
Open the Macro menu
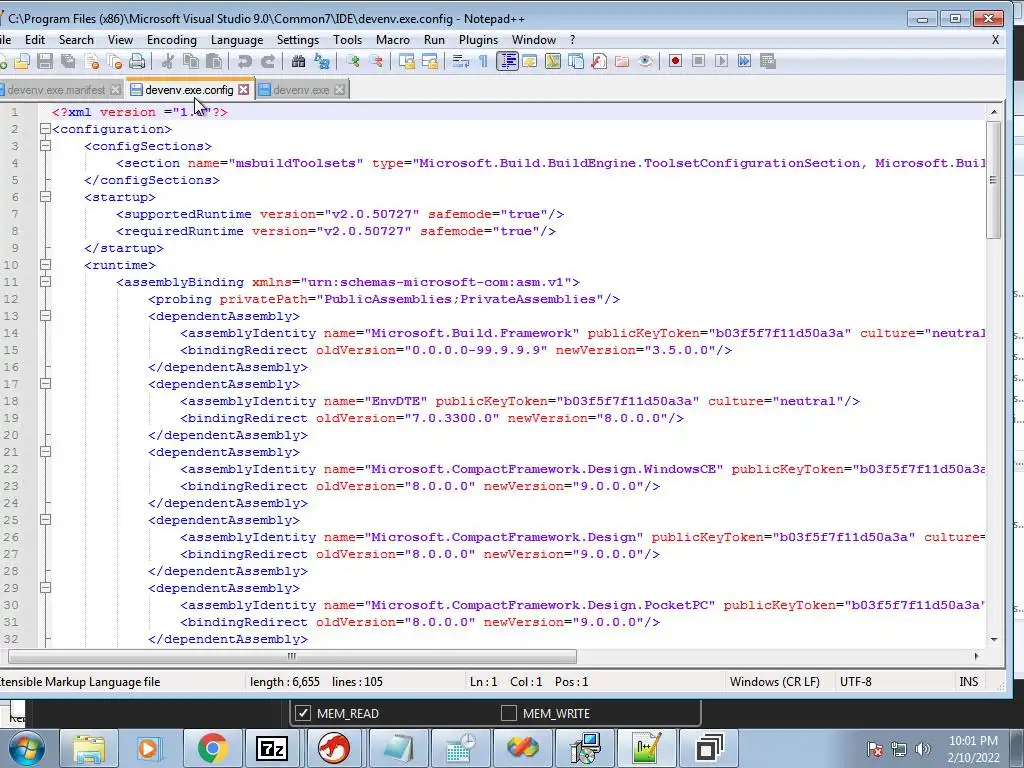pyautogui.click(x=392, y=40)
